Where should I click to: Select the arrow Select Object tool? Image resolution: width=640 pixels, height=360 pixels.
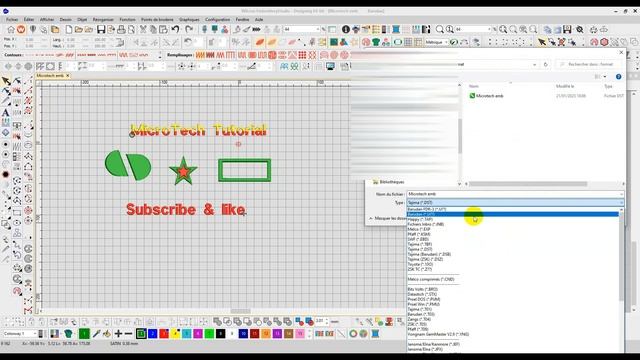6,81
